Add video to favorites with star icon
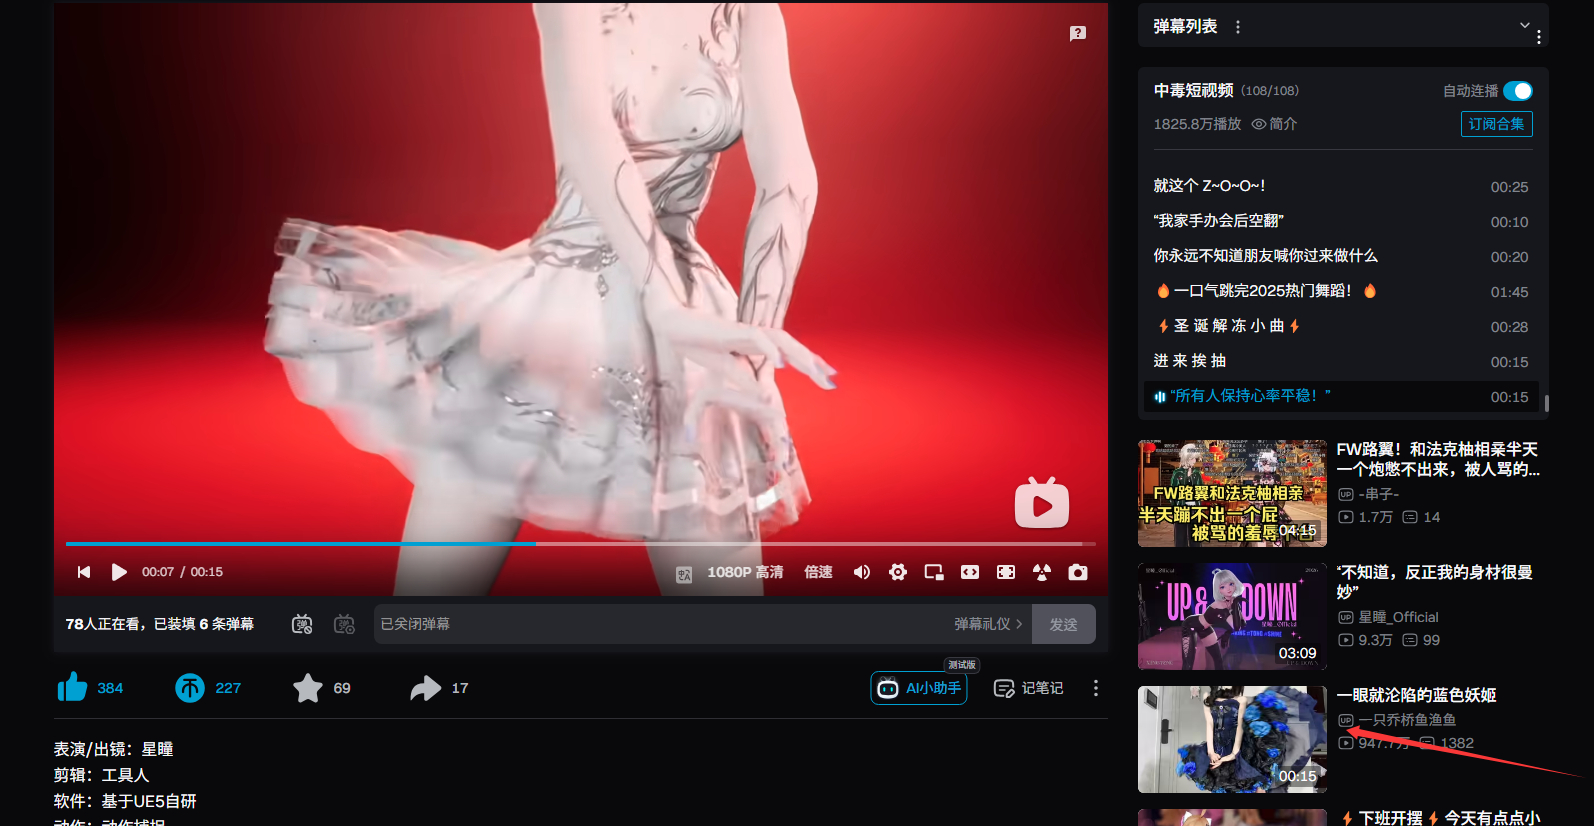 [308, 688]
